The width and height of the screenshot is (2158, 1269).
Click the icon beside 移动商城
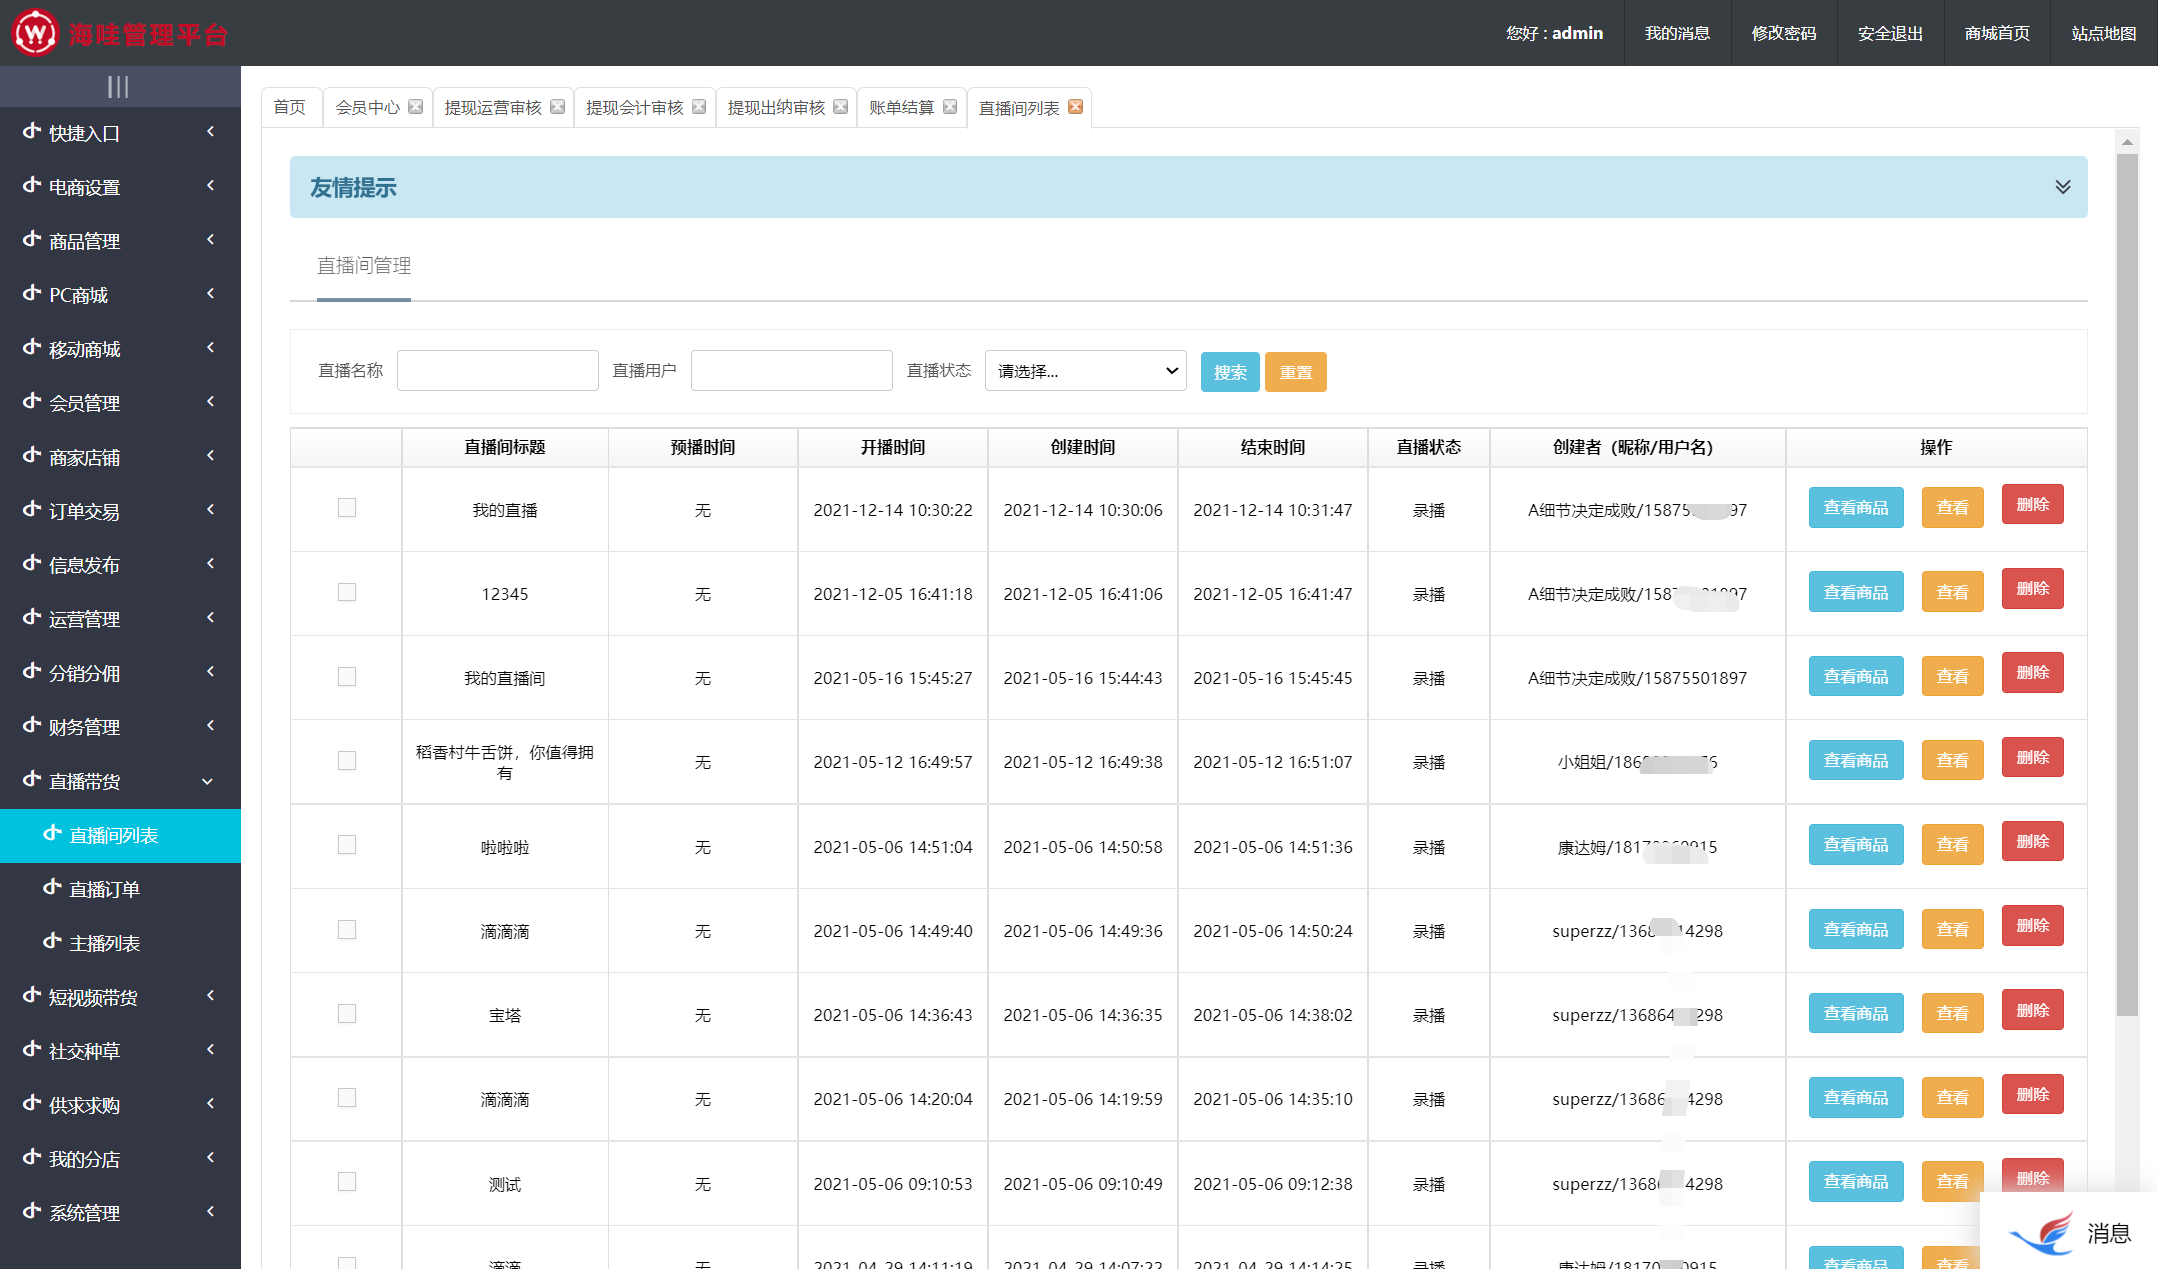[x=32, y=347]
